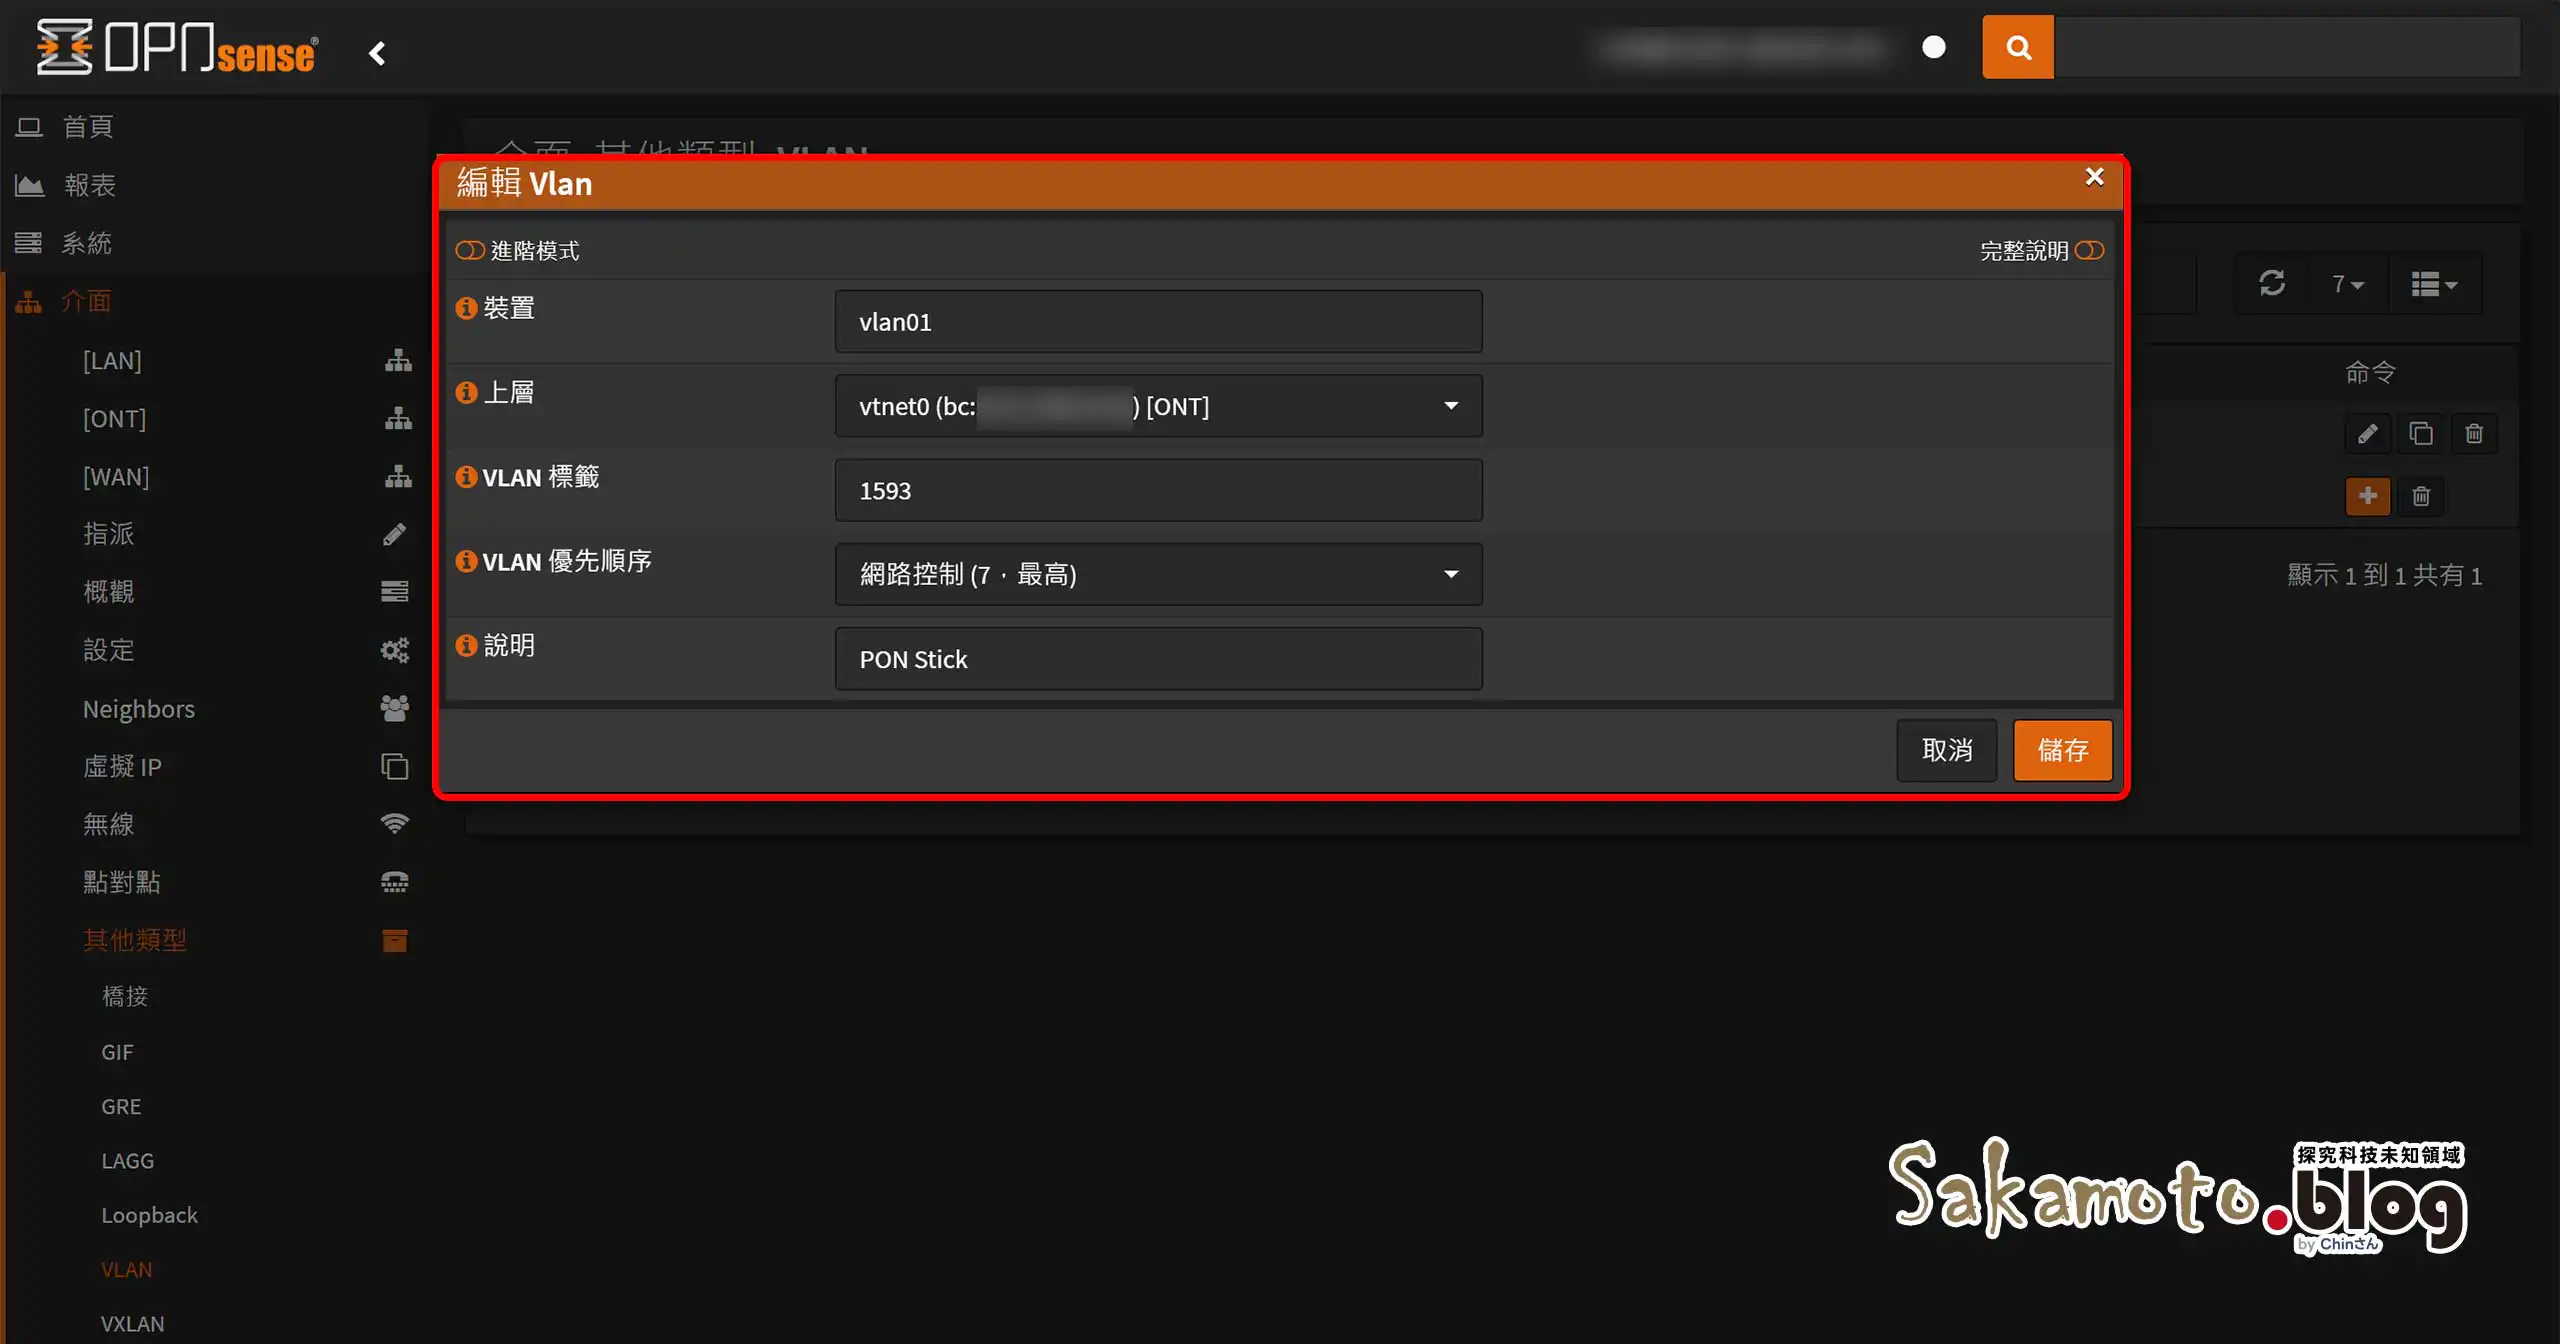Click the 儲存 save button
The image size is (2560, 1344).
pyautogui.click(x=2062, y=750)
